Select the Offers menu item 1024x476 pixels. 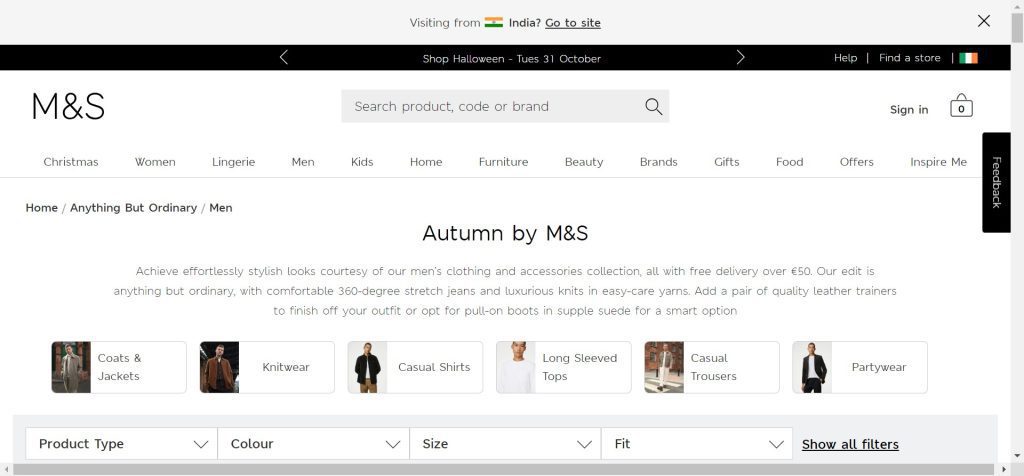pos(856,162)
